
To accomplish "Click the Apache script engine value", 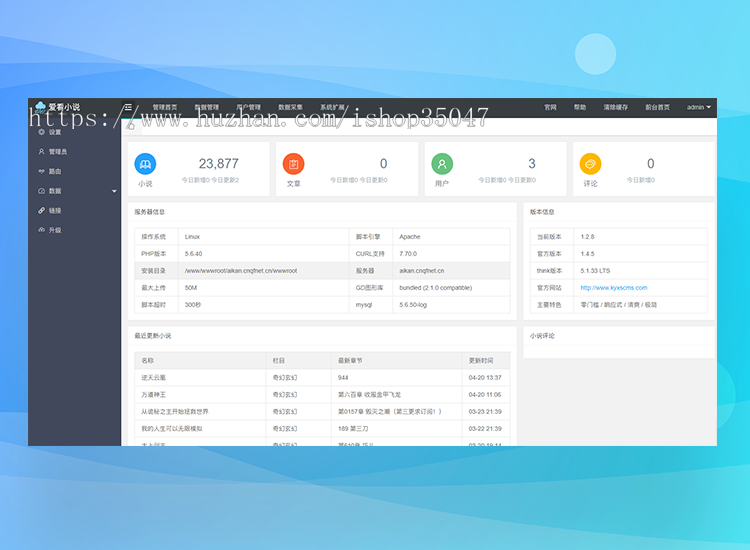I will pyautogui.click(x=410, y=237).
